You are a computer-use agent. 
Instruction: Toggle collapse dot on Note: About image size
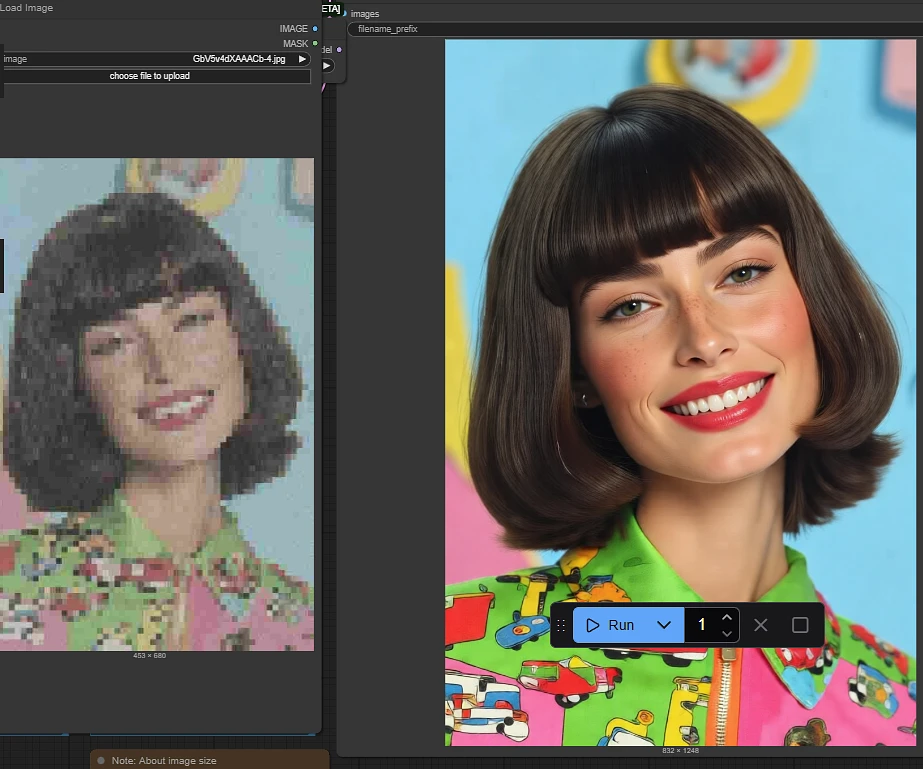click(101, 760)
